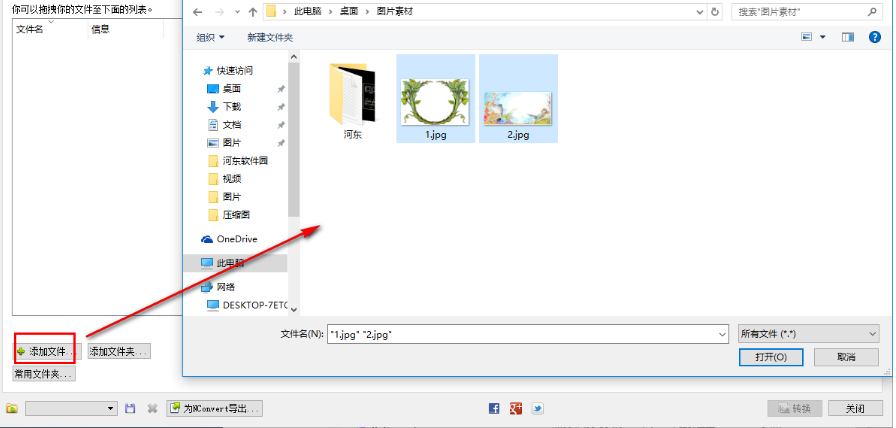Image resolution: width=896 pixels, height=428 pixels.
Task: Go up one folder level
Action: 253,11
